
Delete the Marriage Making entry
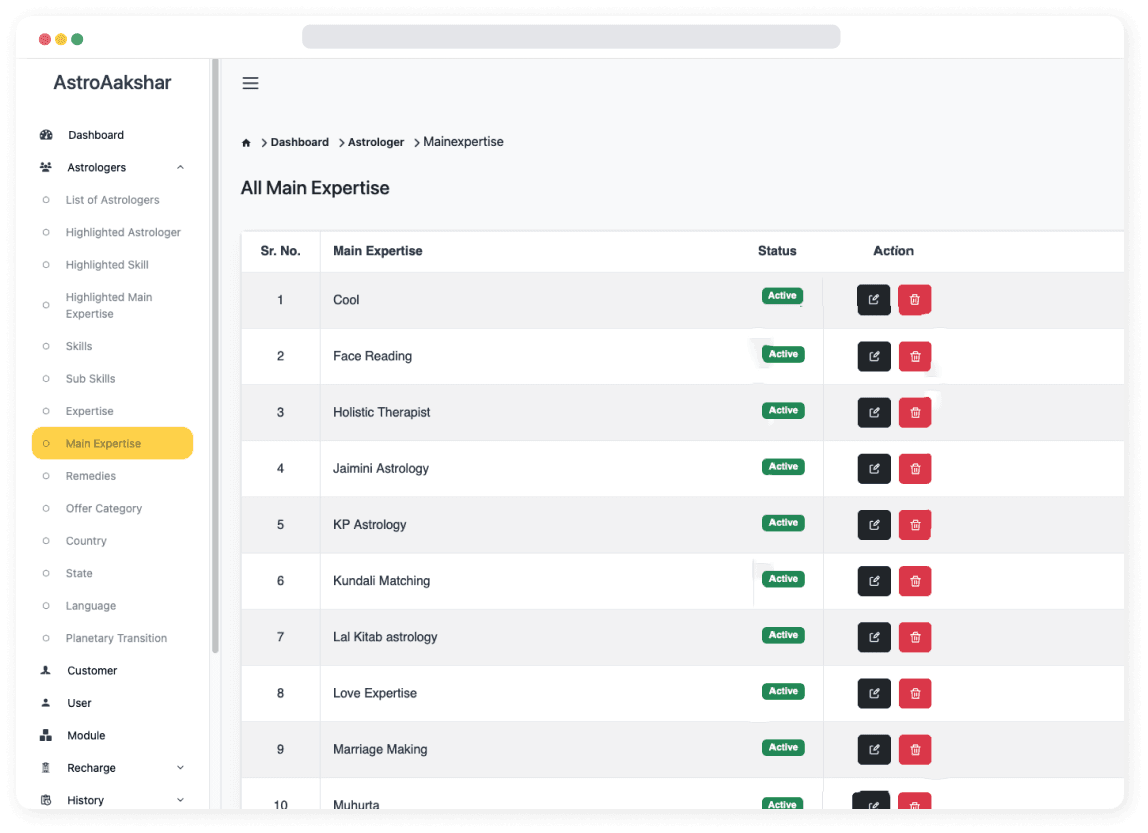coord(914,749)
